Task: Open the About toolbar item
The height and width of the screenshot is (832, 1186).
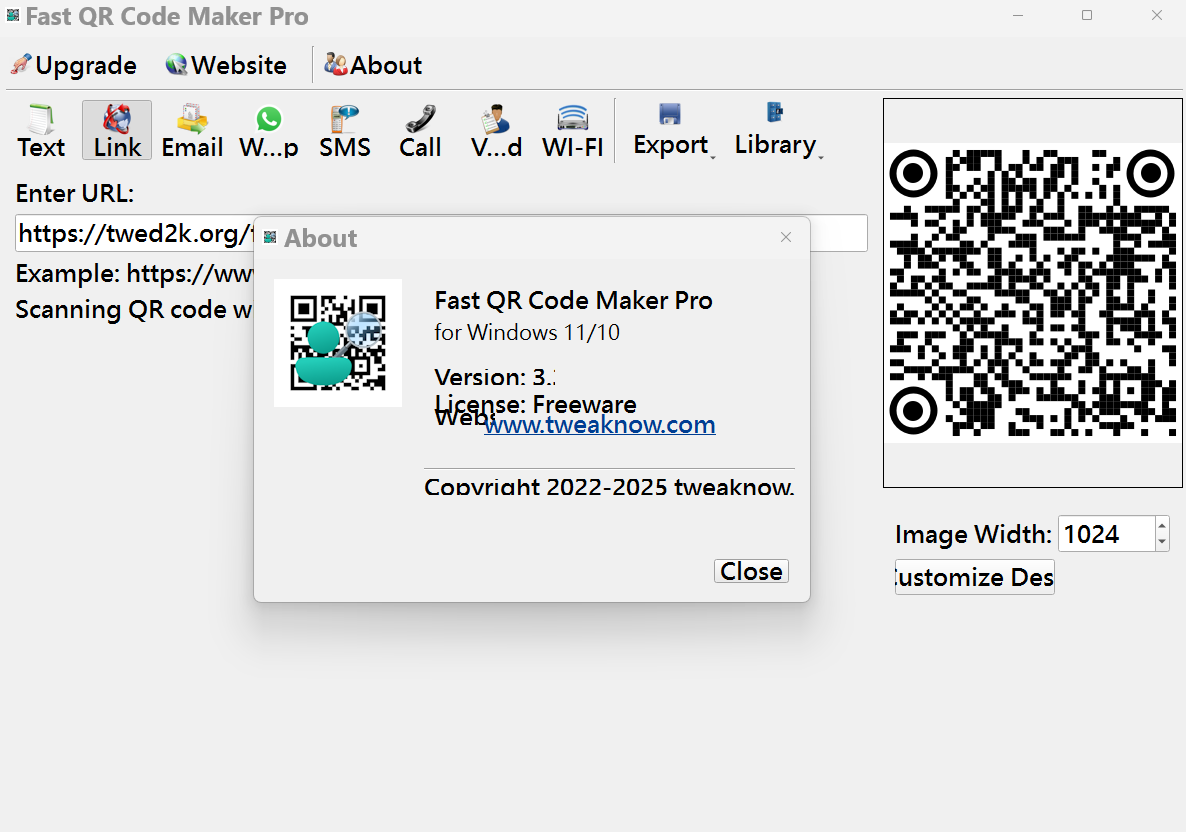Action: [373, 65]
